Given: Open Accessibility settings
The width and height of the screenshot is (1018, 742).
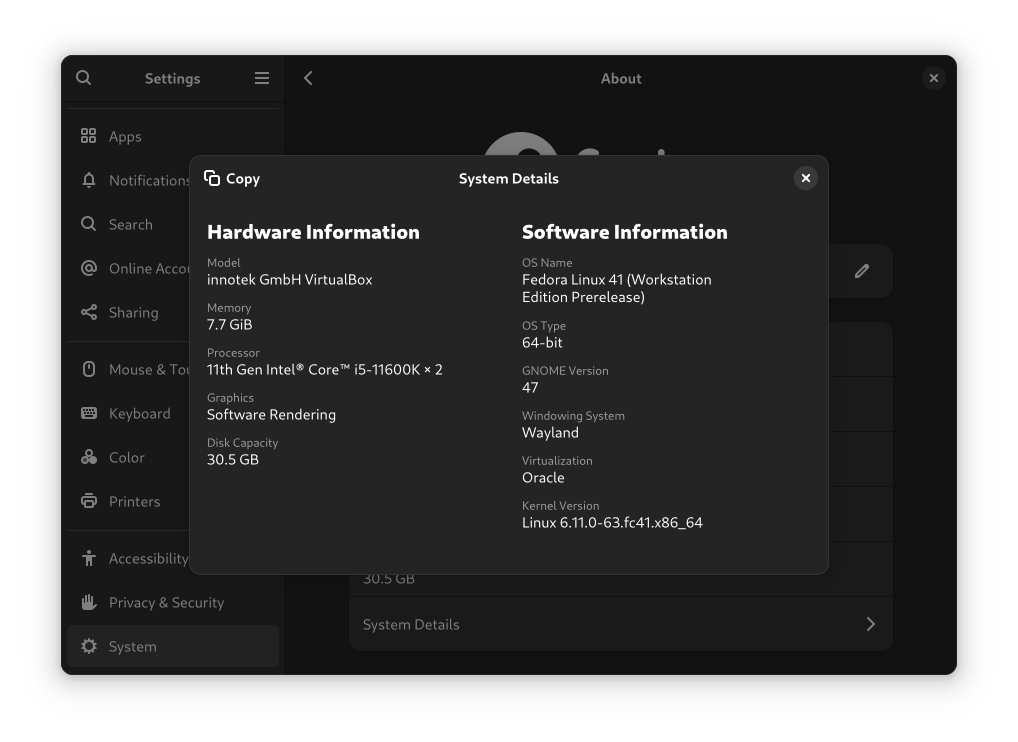Looking at the screenshot, I should click(147, 558).
